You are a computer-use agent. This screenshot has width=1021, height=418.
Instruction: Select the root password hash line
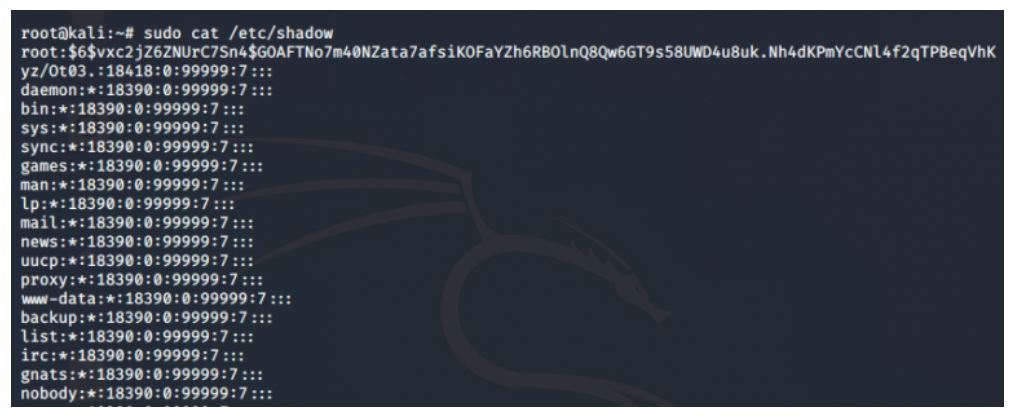pos(508,53)
